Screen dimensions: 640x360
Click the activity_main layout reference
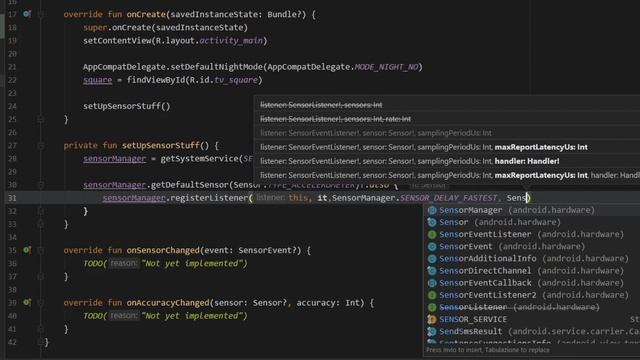click(231, 41)
